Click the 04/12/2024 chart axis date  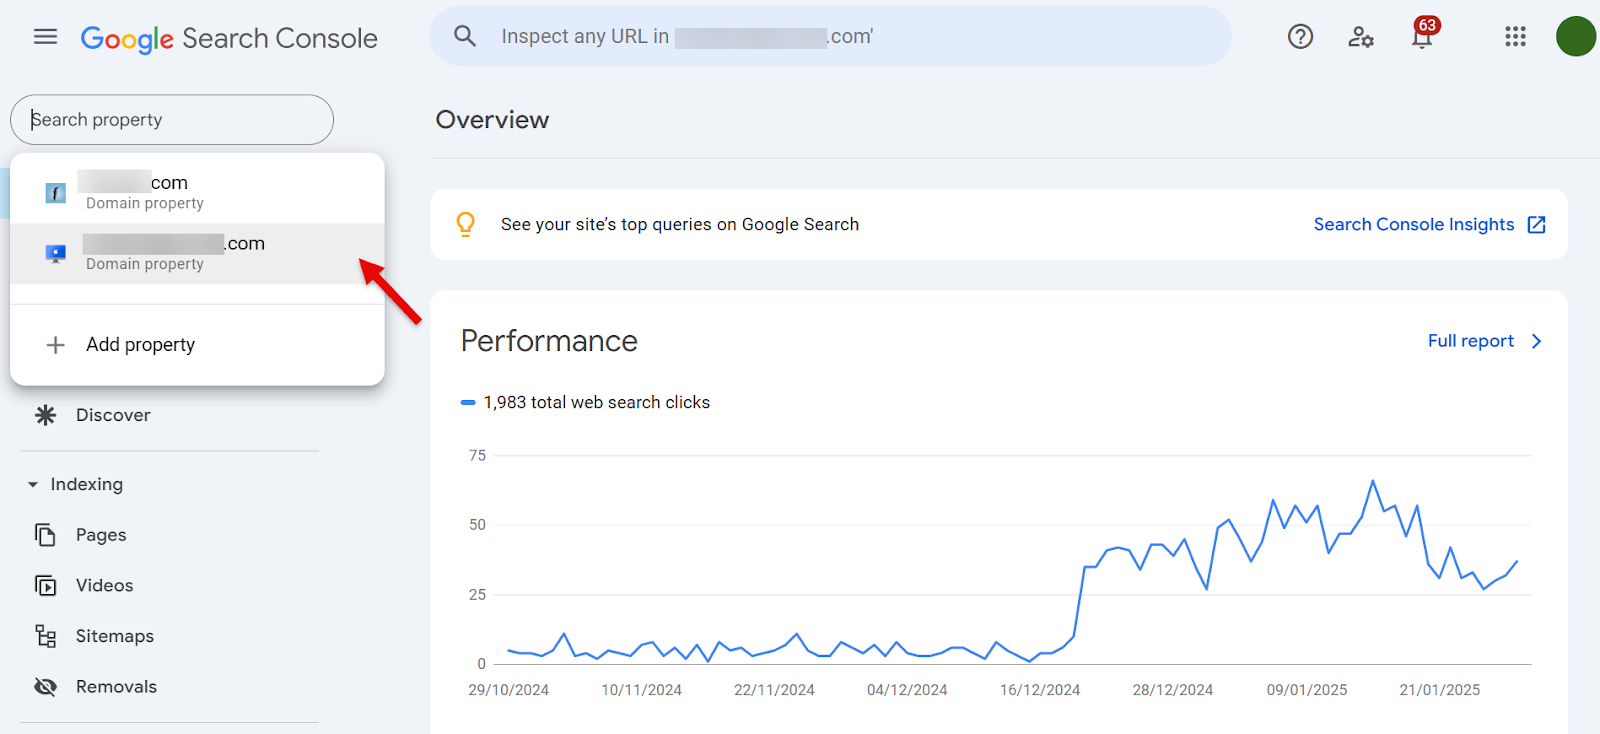907,690
